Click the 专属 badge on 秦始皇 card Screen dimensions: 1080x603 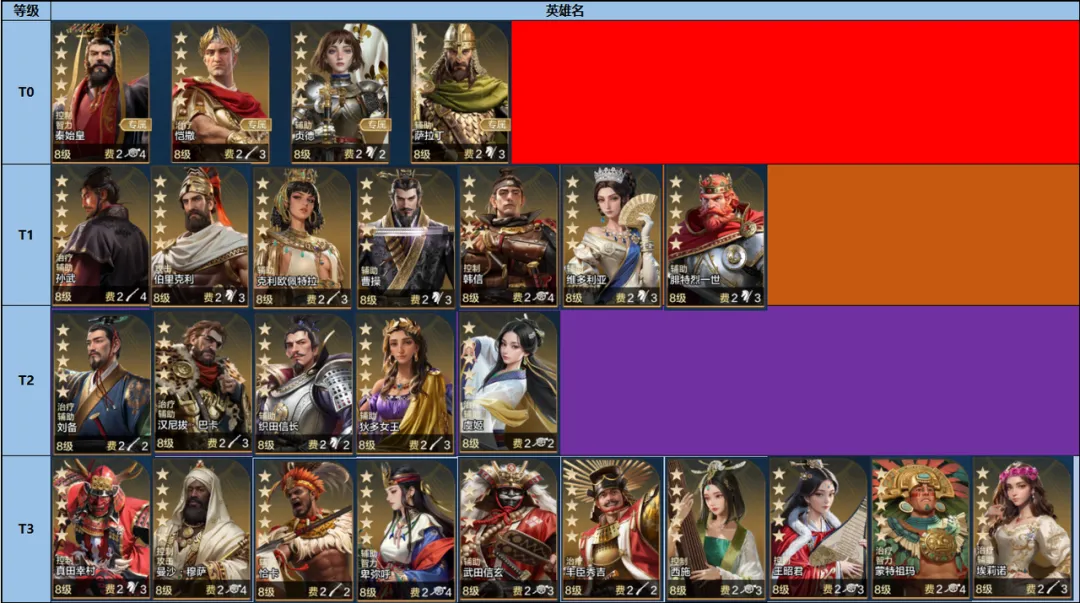(136, 125)
